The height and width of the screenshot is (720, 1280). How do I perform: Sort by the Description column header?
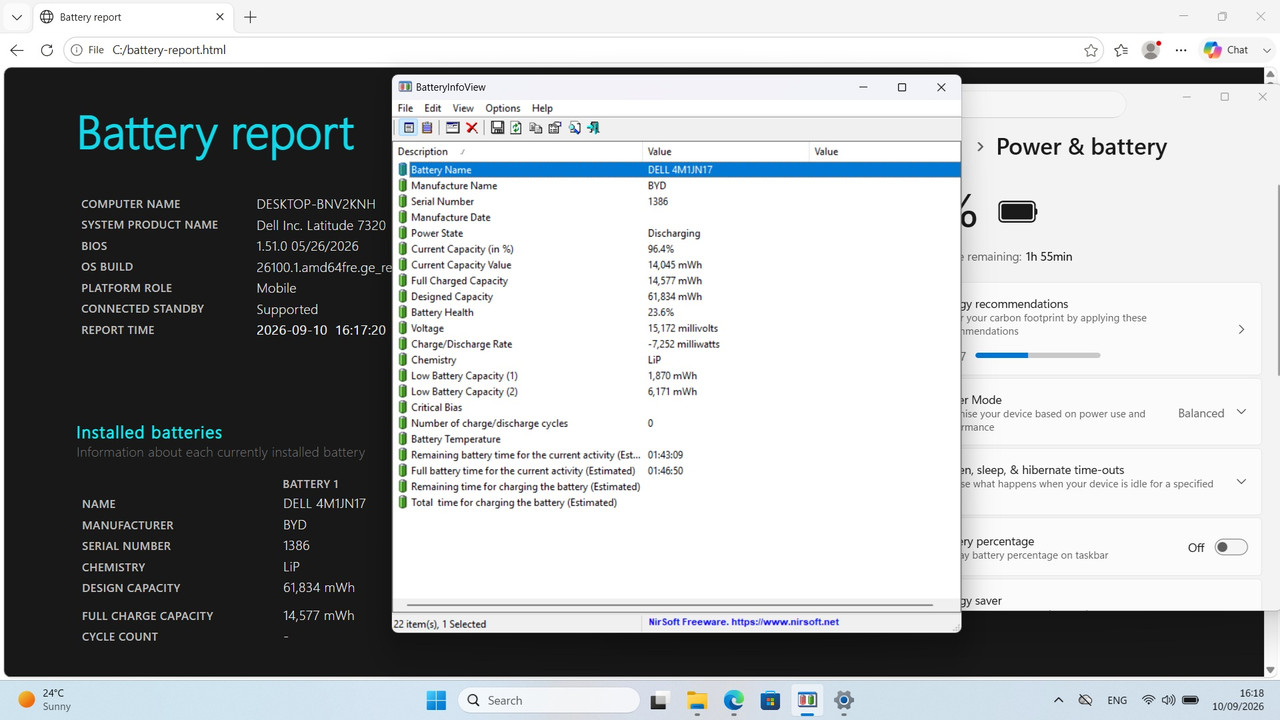[x=518, y=152]
